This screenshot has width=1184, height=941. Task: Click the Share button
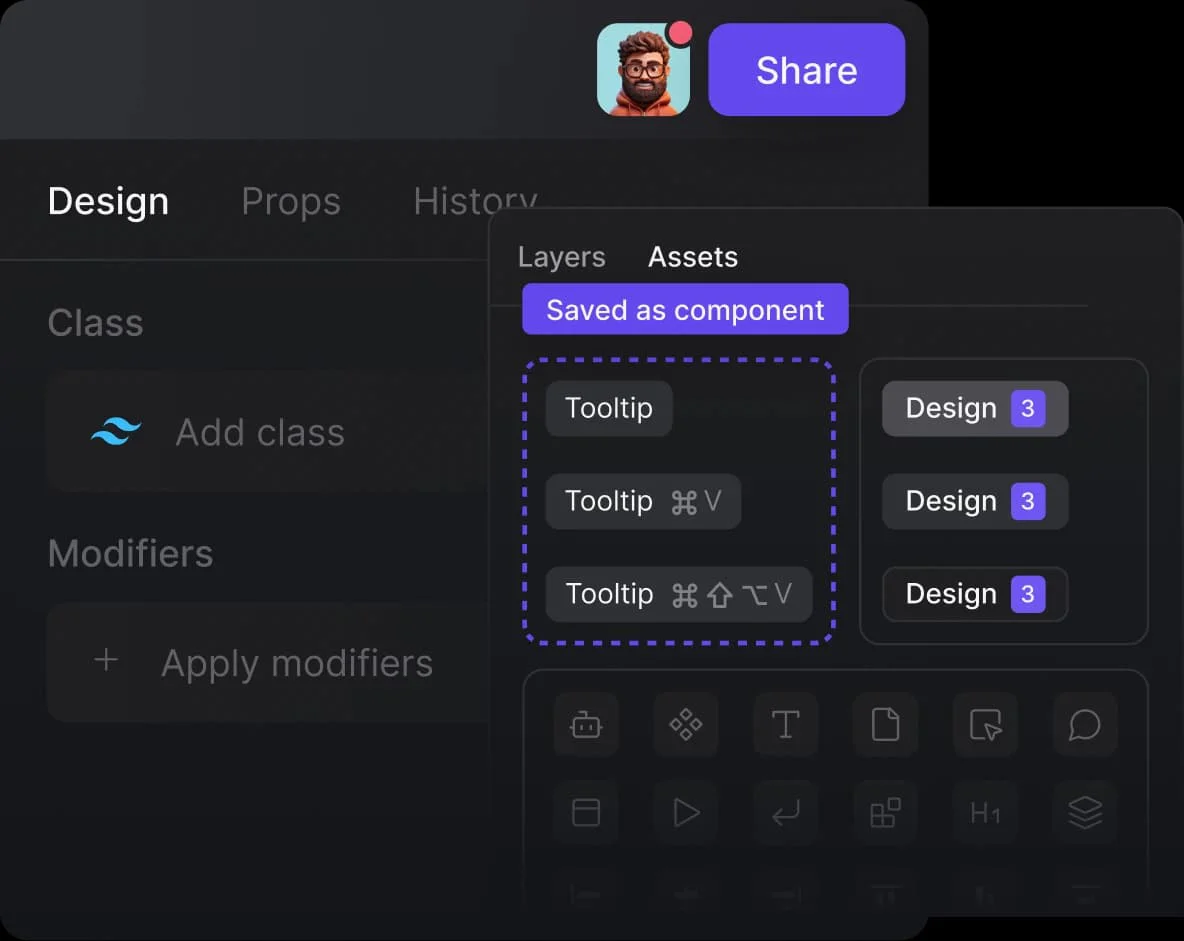point(806,69)
